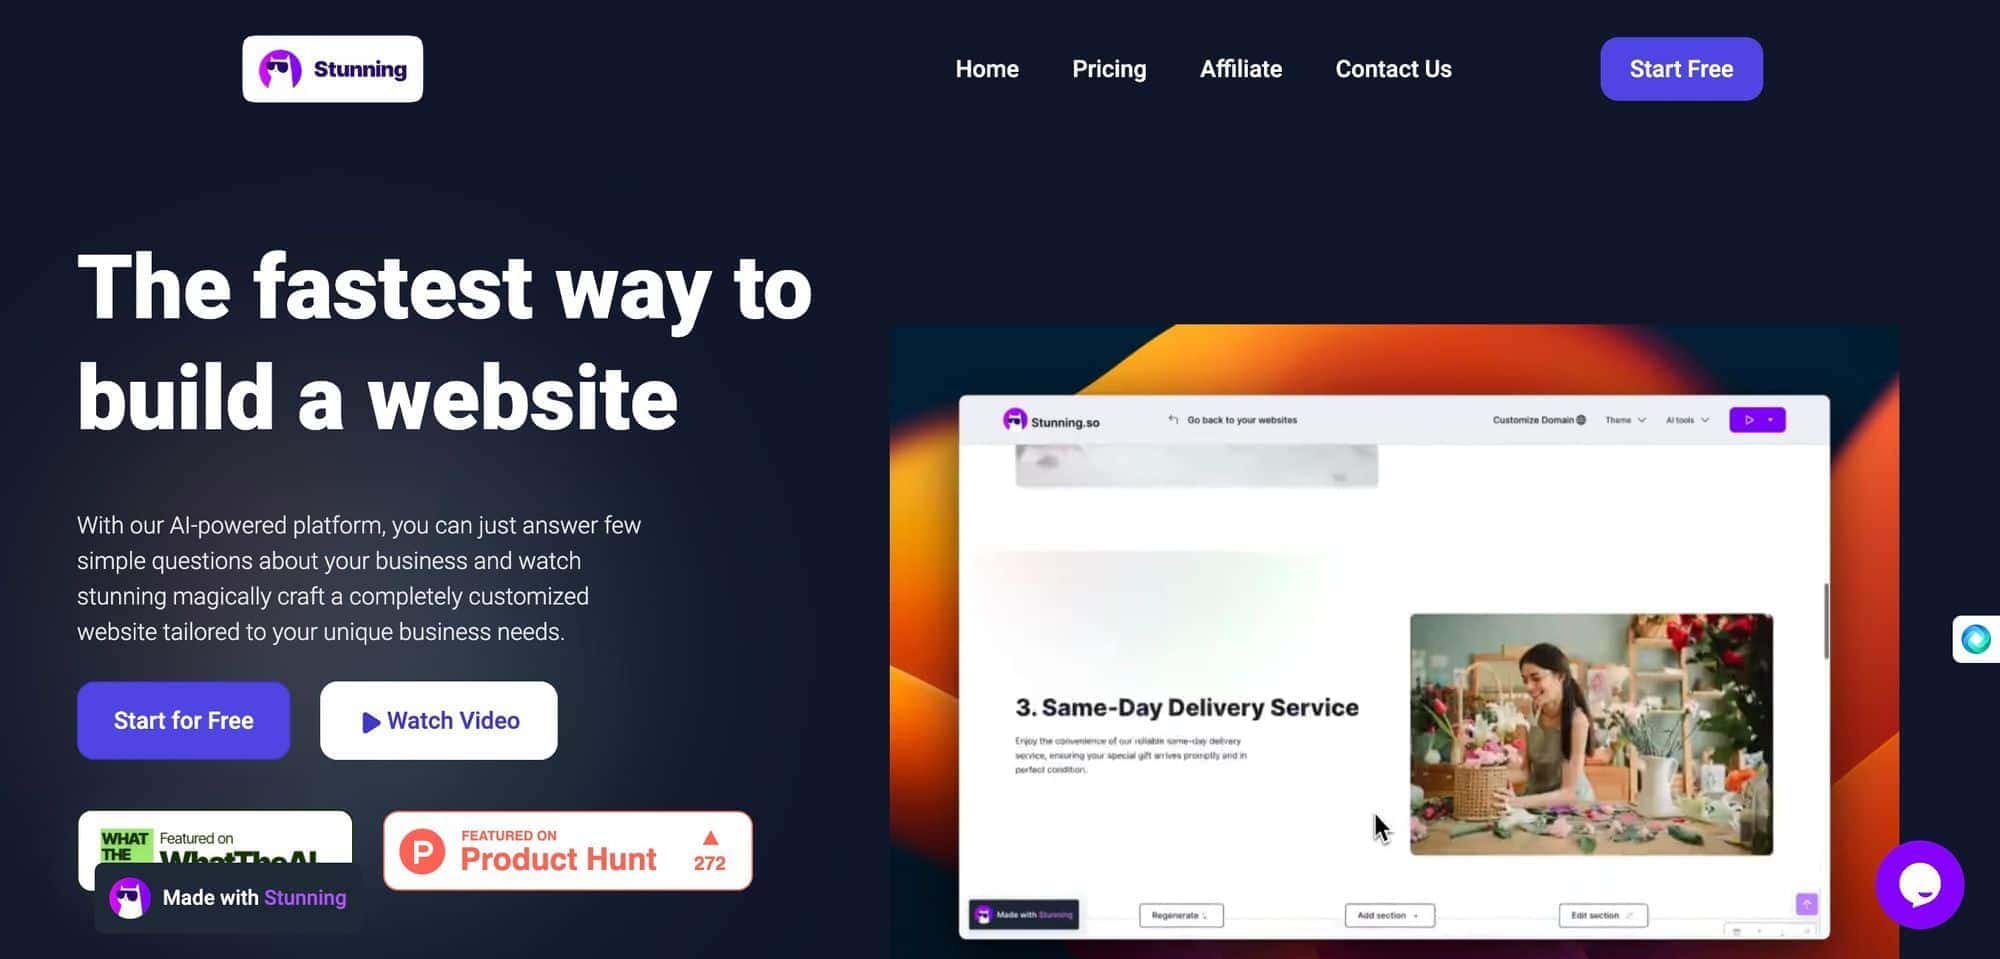Screen dimensions: 2000x959
Task: Open Contact Us from the navigation
Action: [x=1393, y=69]
